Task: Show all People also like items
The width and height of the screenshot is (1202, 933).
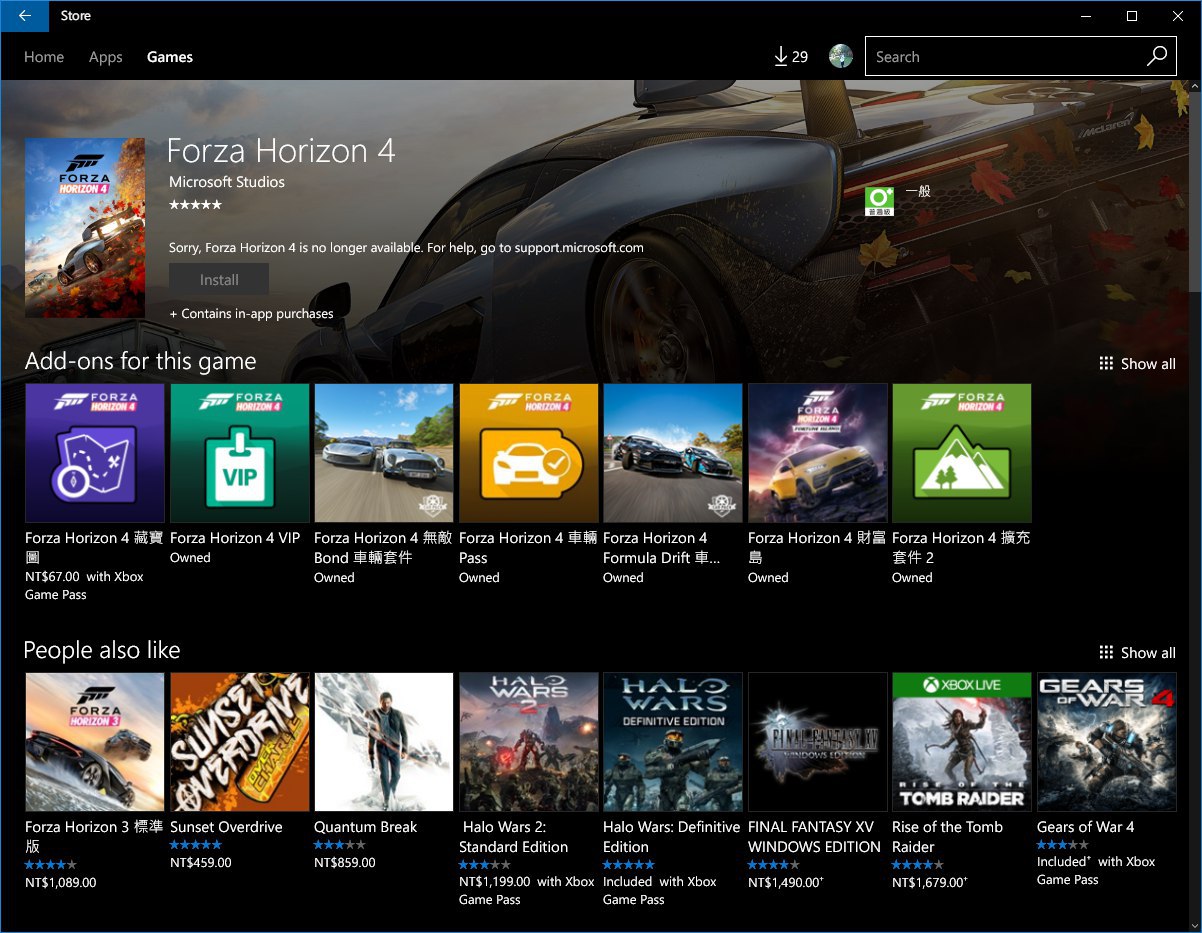Action: pyautogui.click(x=1137, y=653)
